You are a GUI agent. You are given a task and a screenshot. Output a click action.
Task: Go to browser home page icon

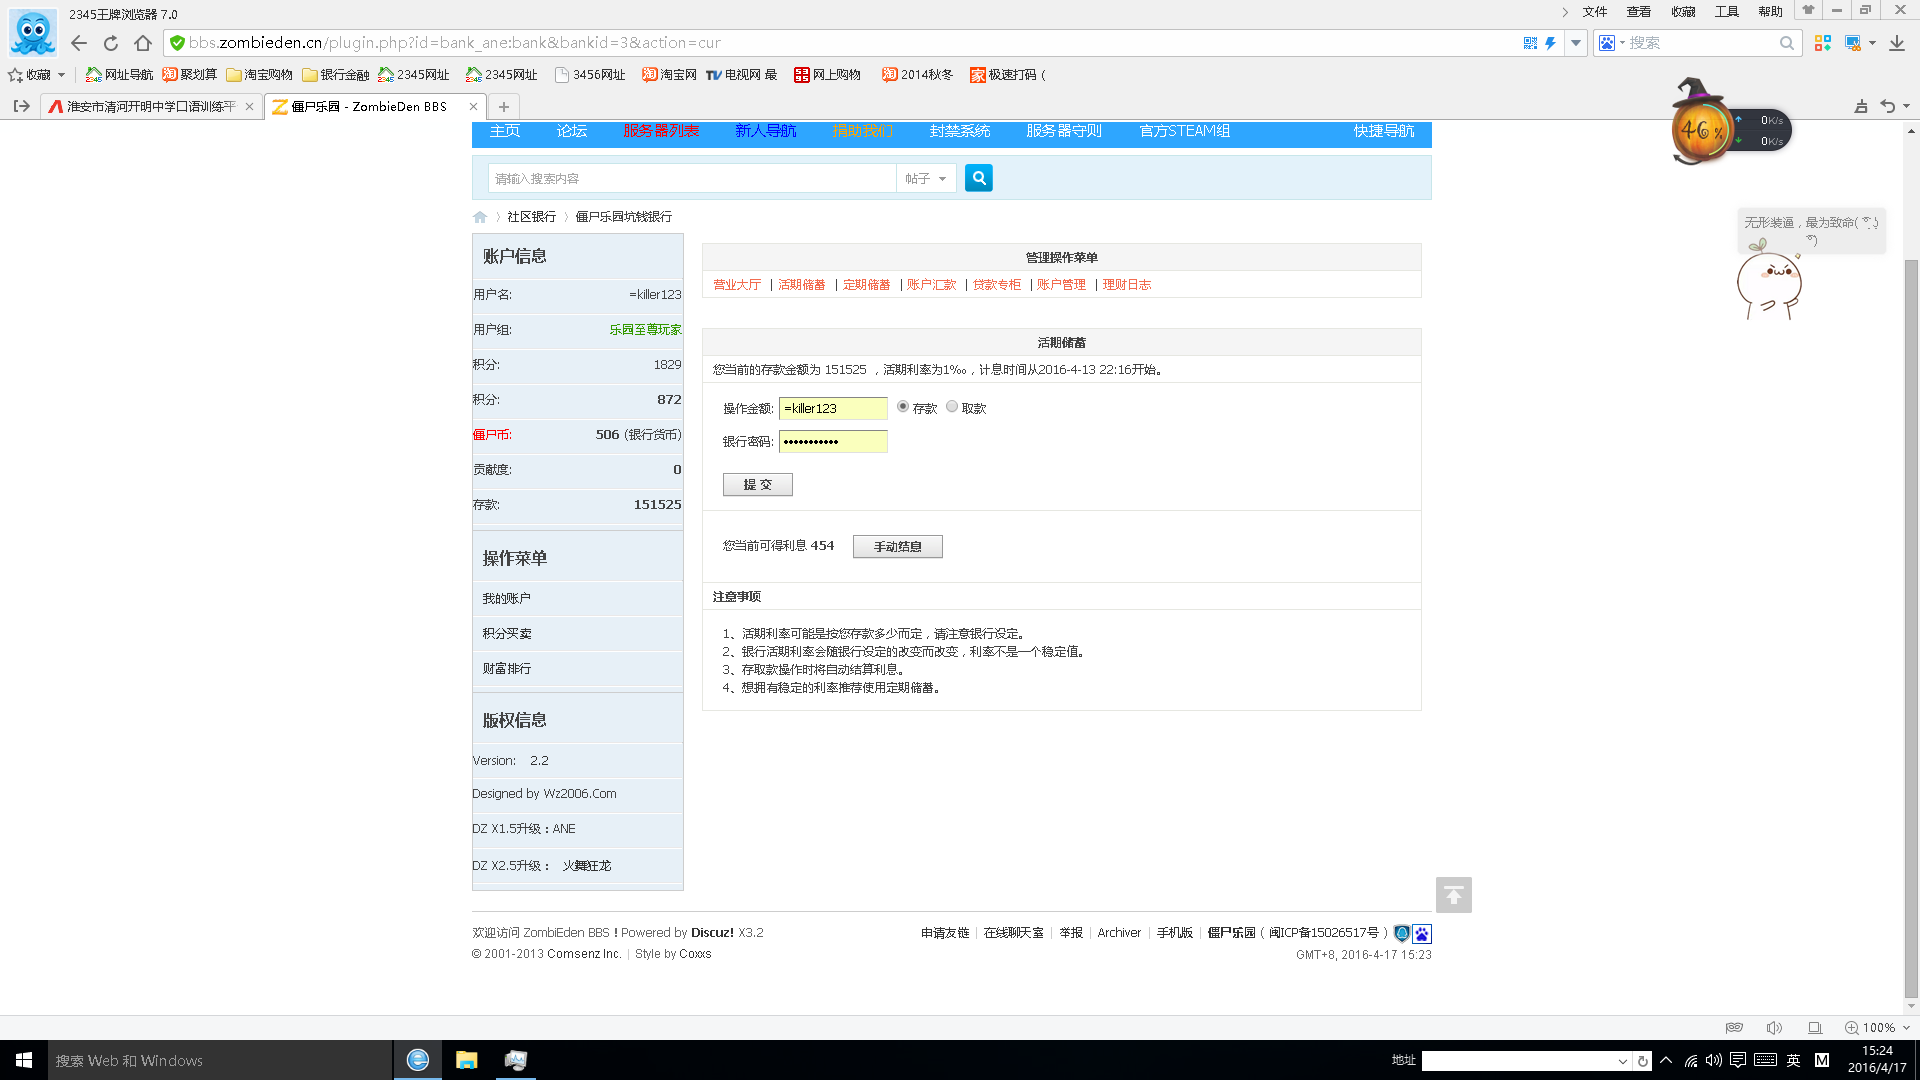(x=143, y=43)
